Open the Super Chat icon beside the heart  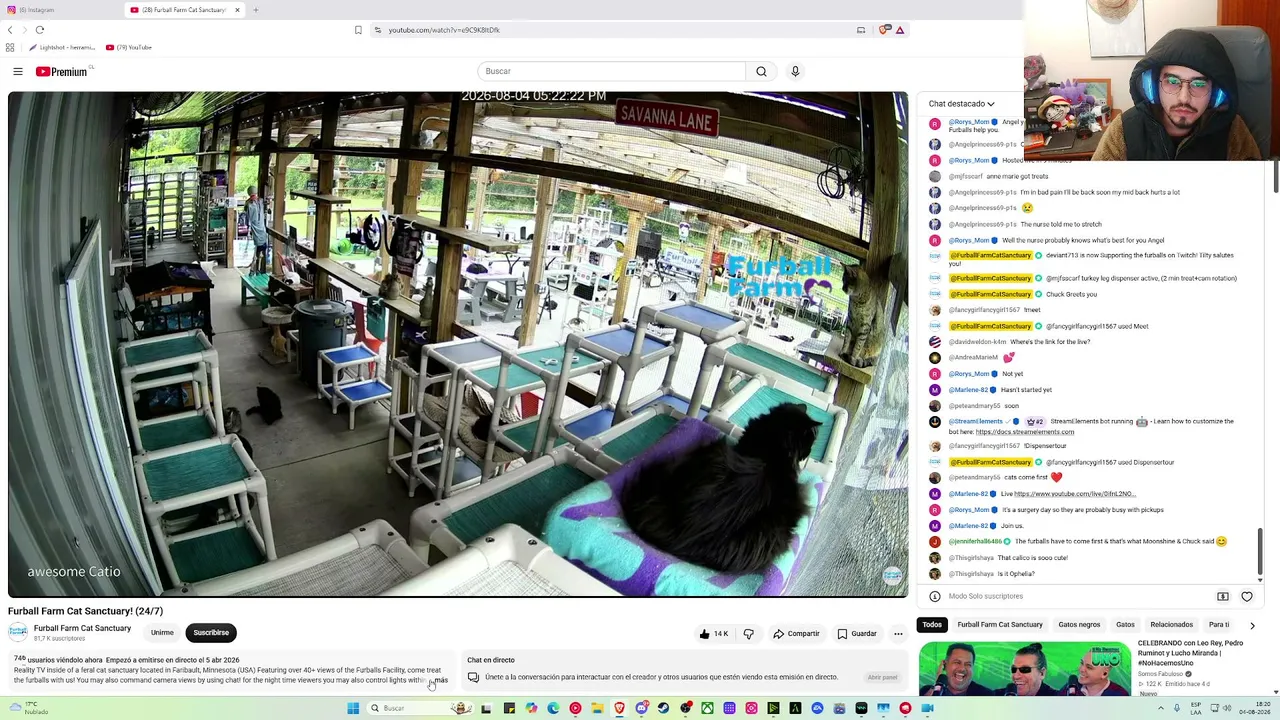click(x=1223, y=597)
